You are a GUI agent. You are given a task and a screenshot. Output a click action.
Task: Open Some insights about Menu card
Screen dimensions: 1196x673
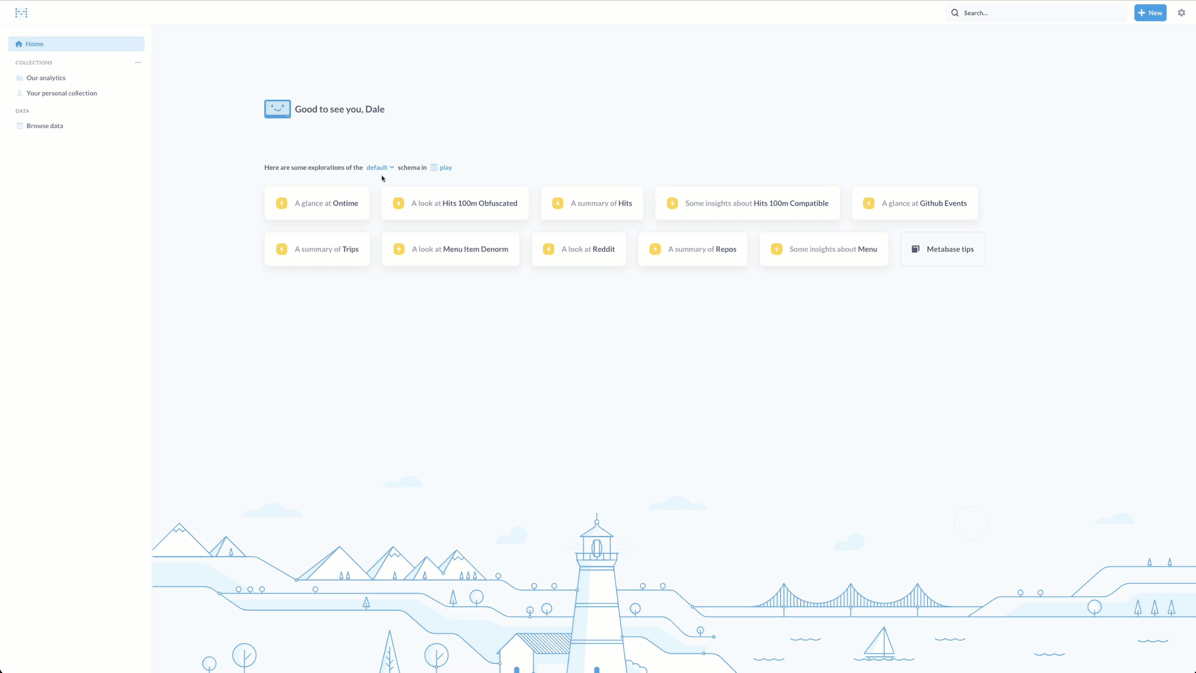[824, 249]
